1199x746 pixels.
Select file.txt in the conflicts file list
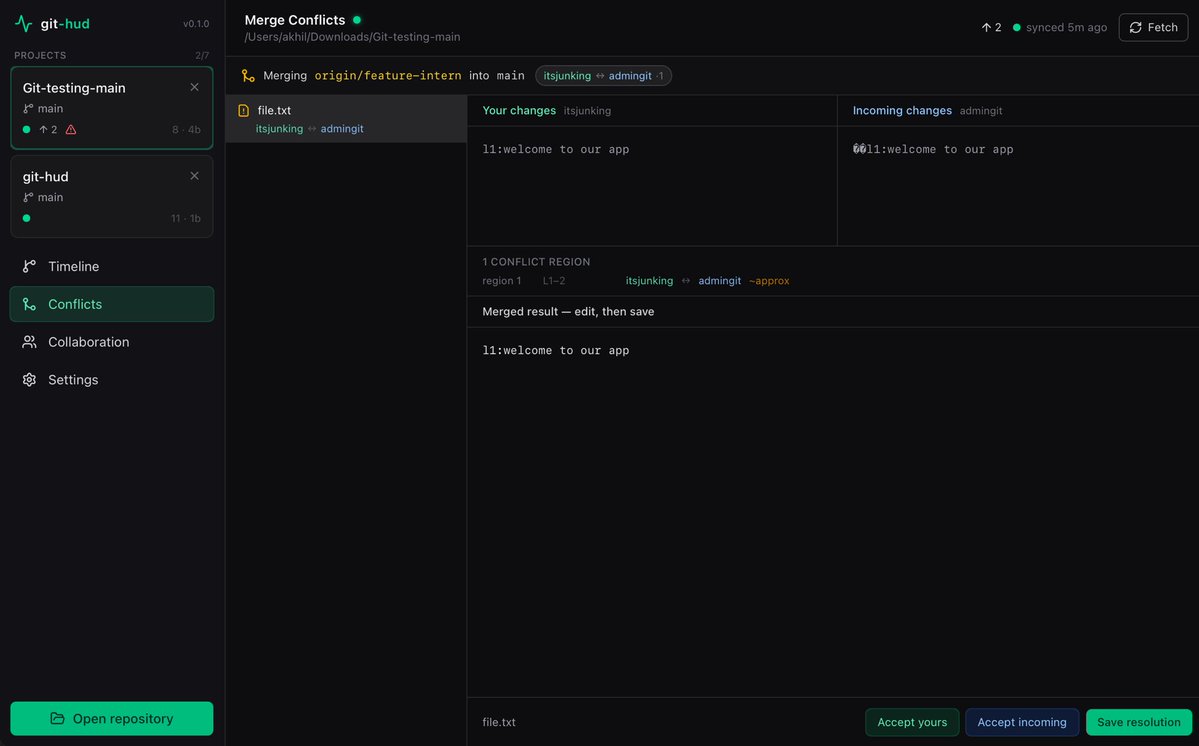coord(346,118)
